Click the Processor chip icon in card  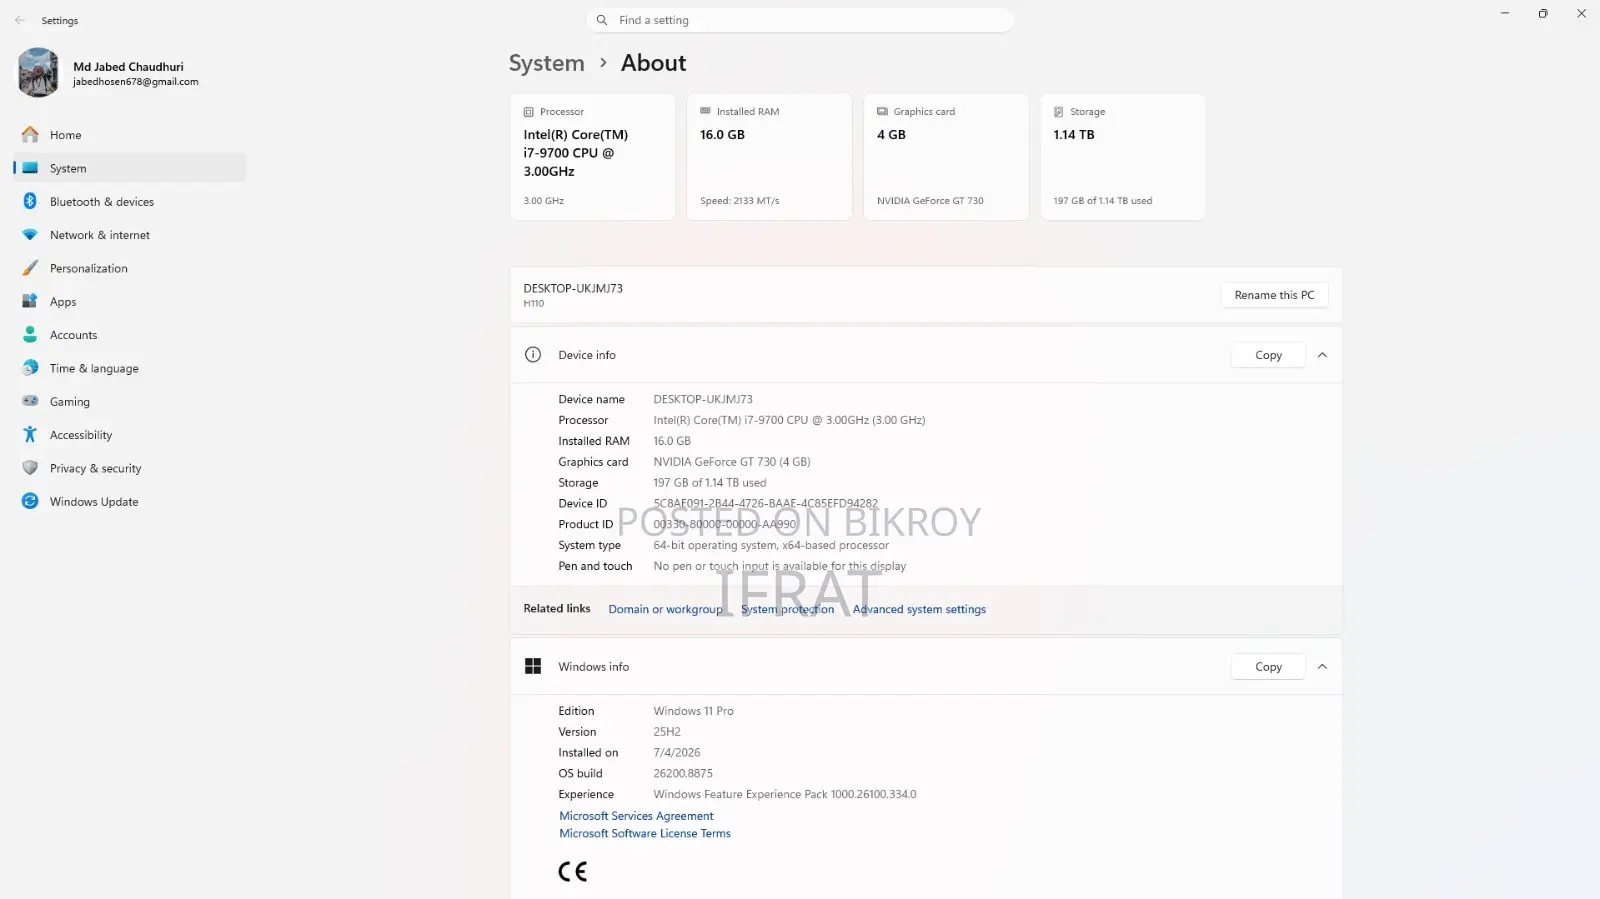pyautogui.click(x=529, y=112)
